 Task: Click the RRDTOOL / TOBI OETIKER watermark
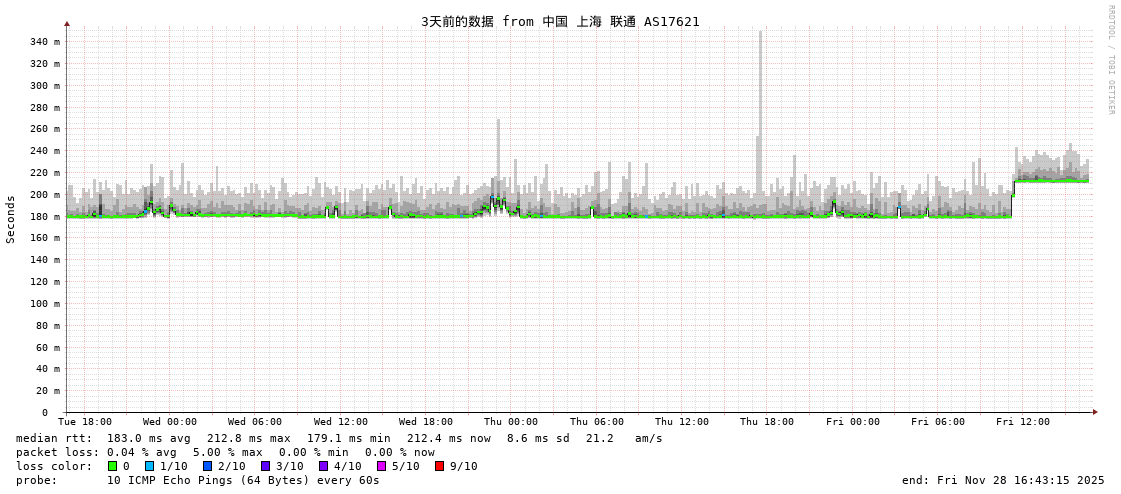[x=1110, y=60]
